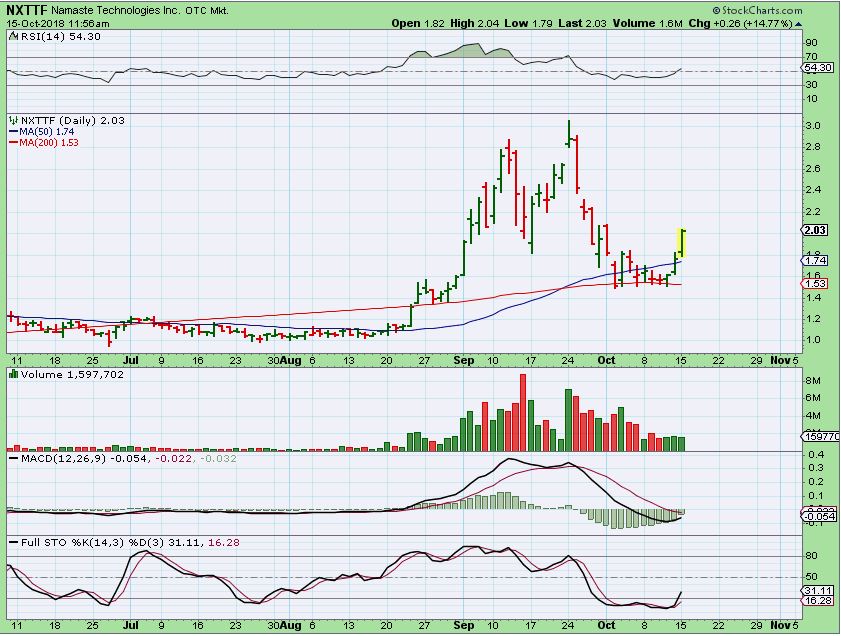Click the 1.74 MA(50) tag on right axis
Image resolution: width=841 pixels, height=636 pixels.
point(815,261)
